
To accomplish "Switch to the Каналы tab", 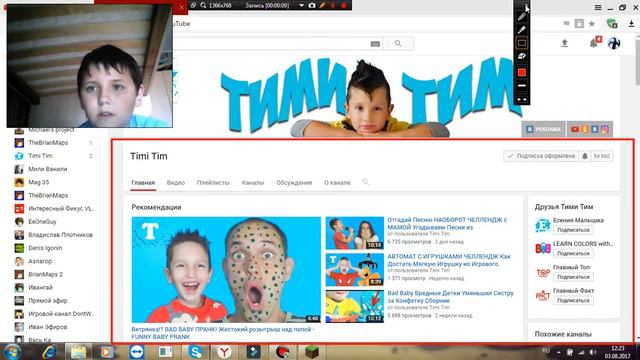I will 253,182.
